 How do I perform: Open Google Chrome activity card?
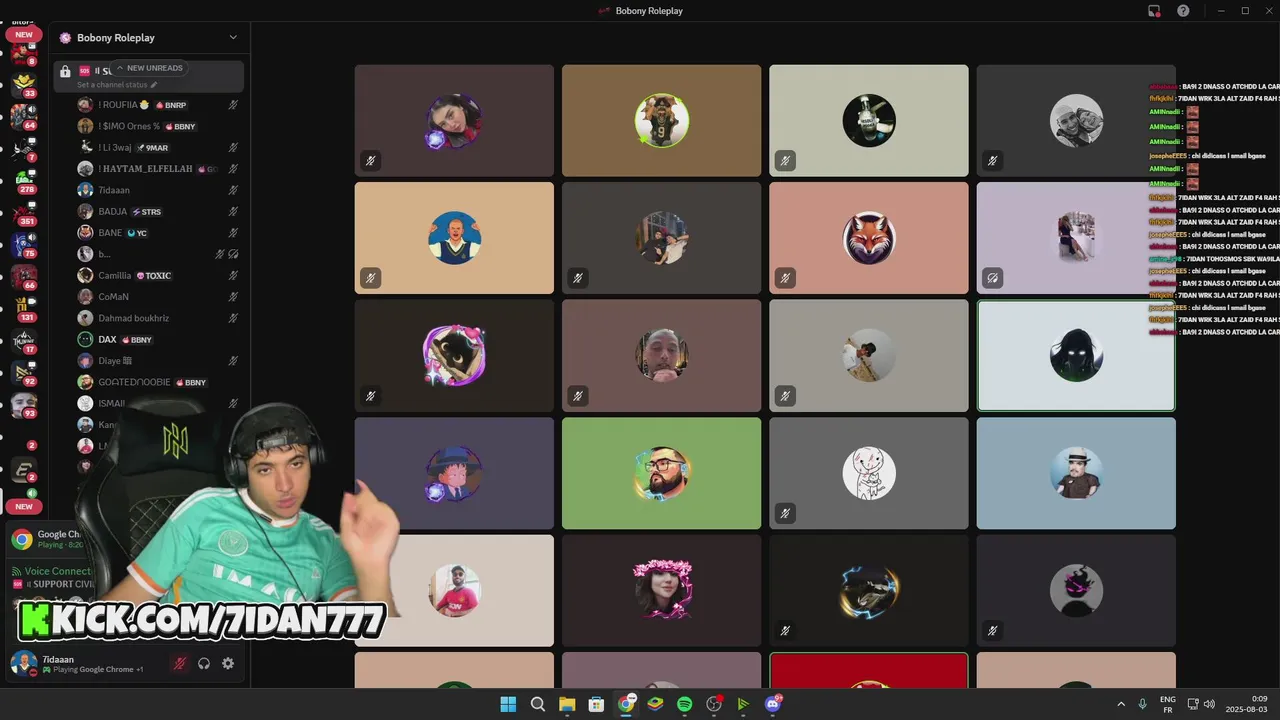pos(45,539)
